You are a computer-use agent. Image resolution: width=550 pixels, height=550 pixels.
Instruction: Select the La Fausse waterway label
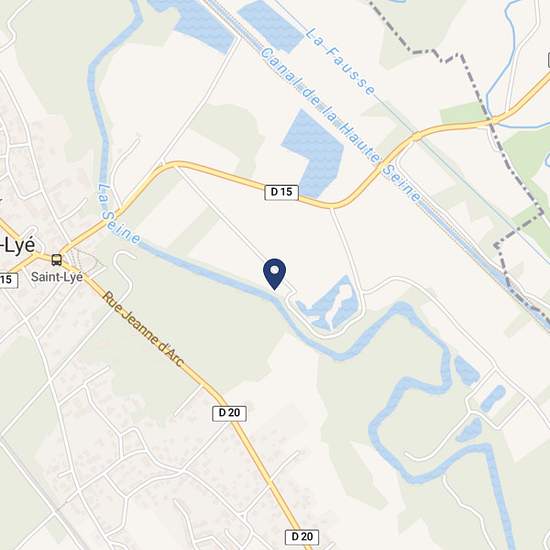click(340, 62)
